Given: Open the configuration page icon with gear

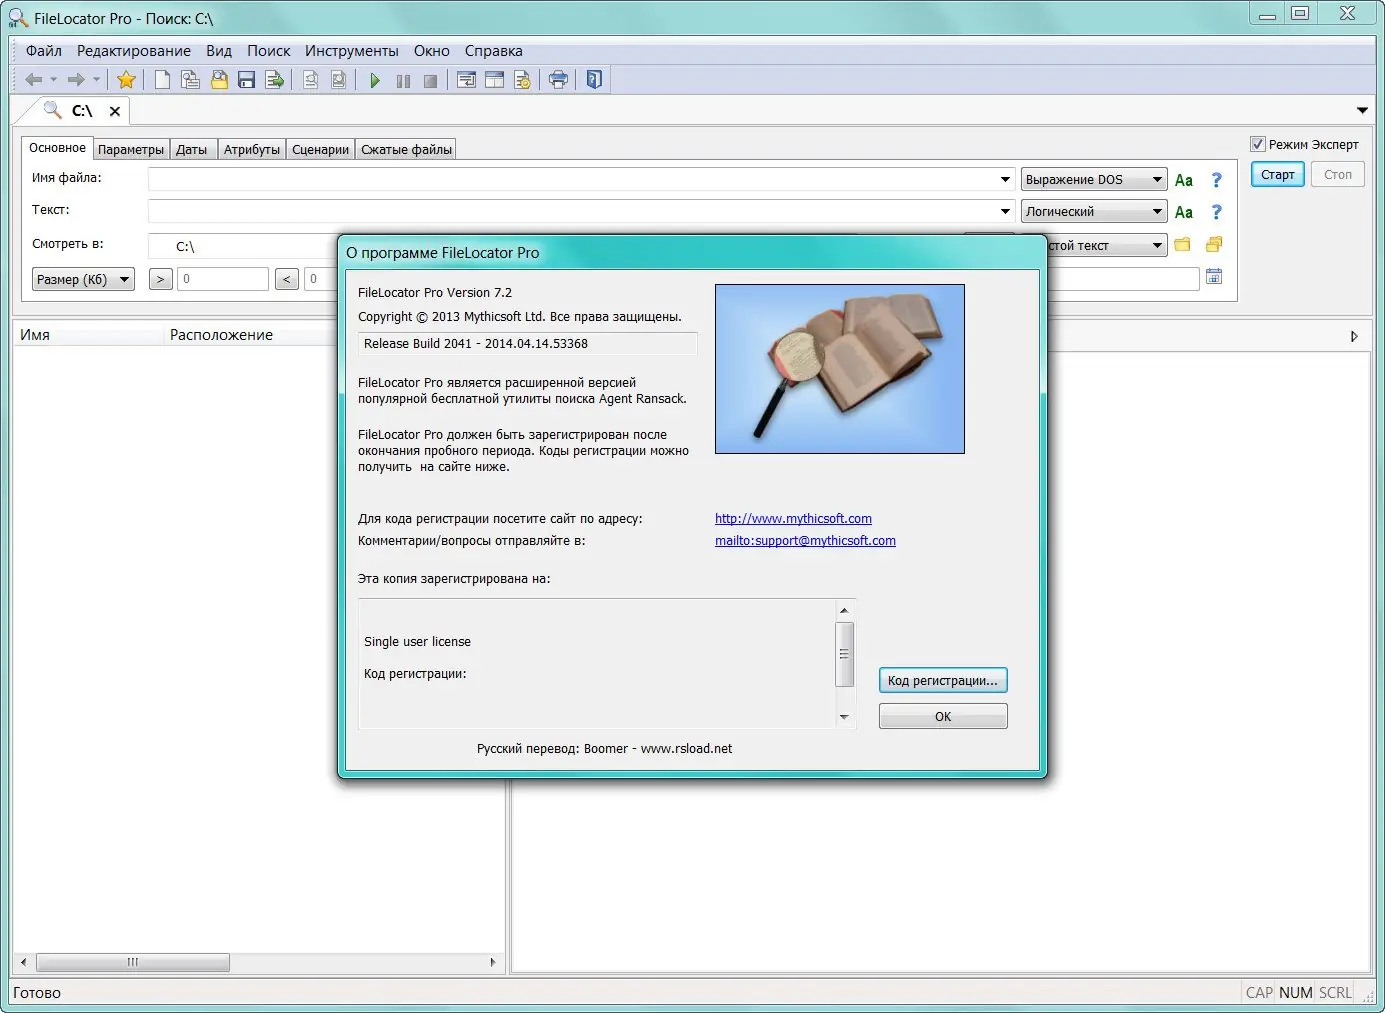Looking at the screenshot, I should pos(522,80).
